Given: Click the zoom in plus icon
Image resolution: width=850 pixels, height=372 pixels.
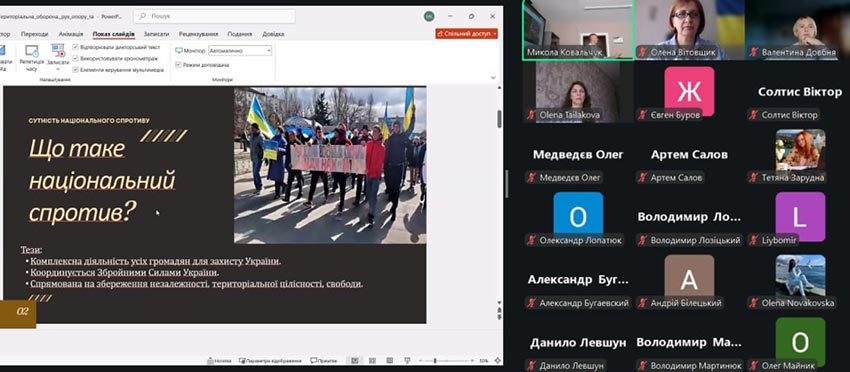Looking at the screenshot, I should 473,361.
